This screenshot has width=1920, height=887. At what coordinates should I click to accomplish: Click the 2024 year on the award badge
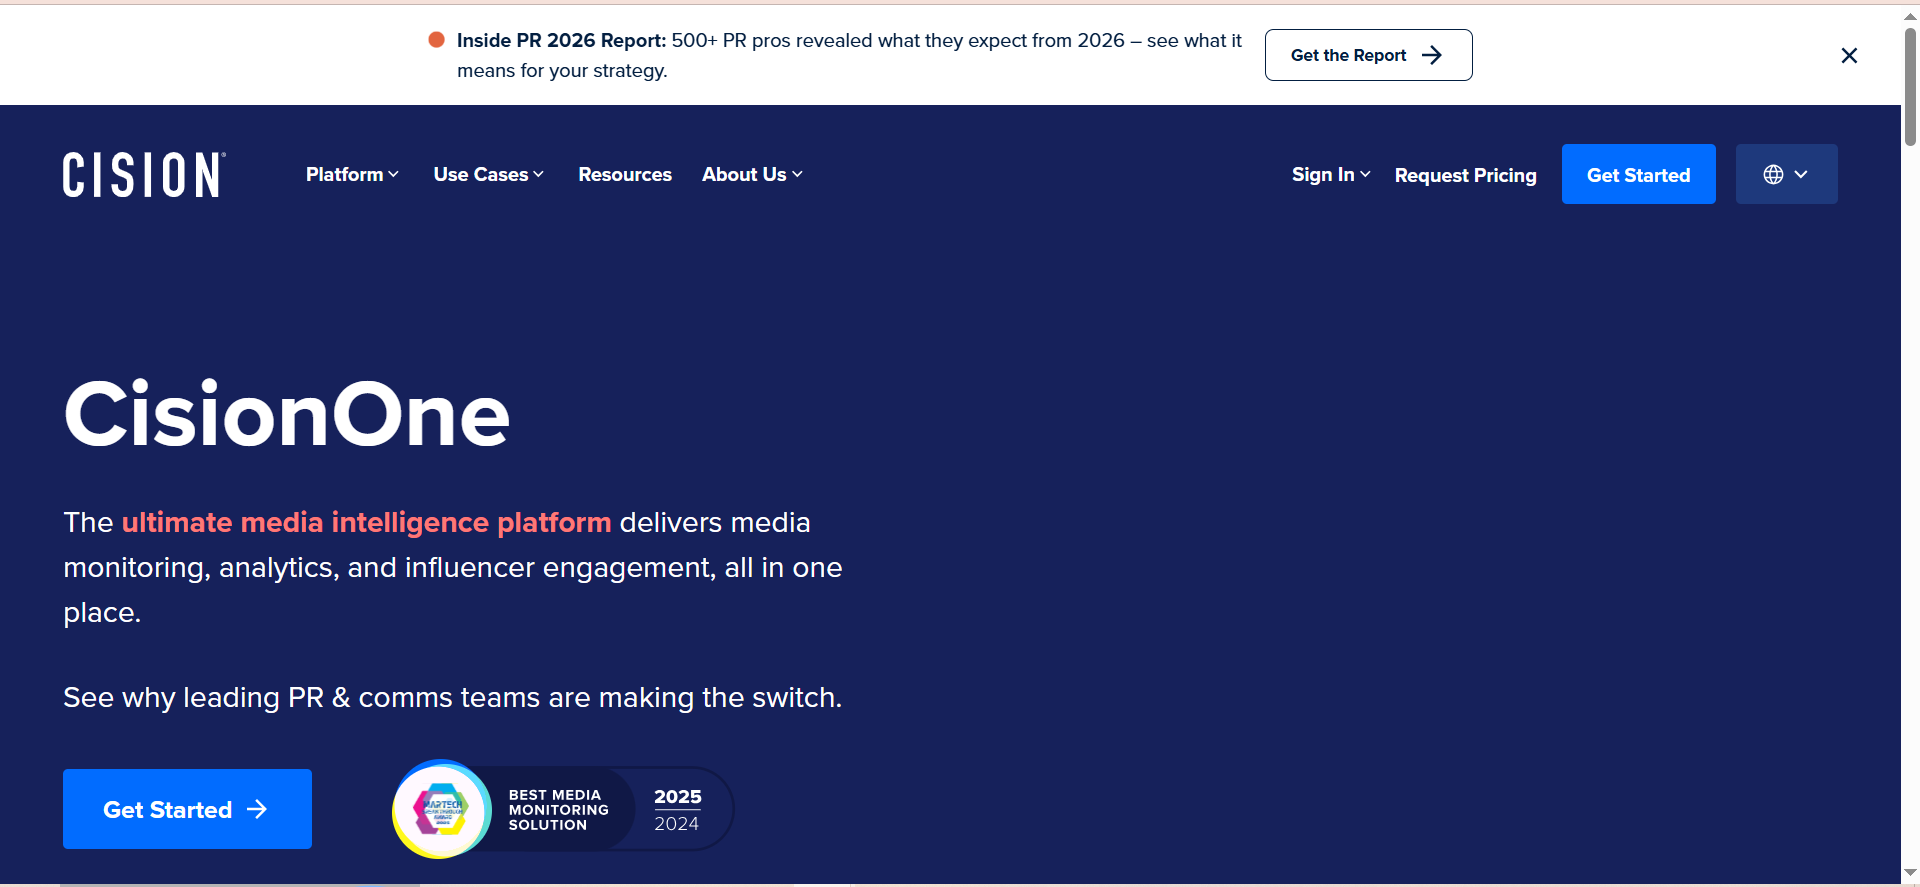click(x=677, y=824)
